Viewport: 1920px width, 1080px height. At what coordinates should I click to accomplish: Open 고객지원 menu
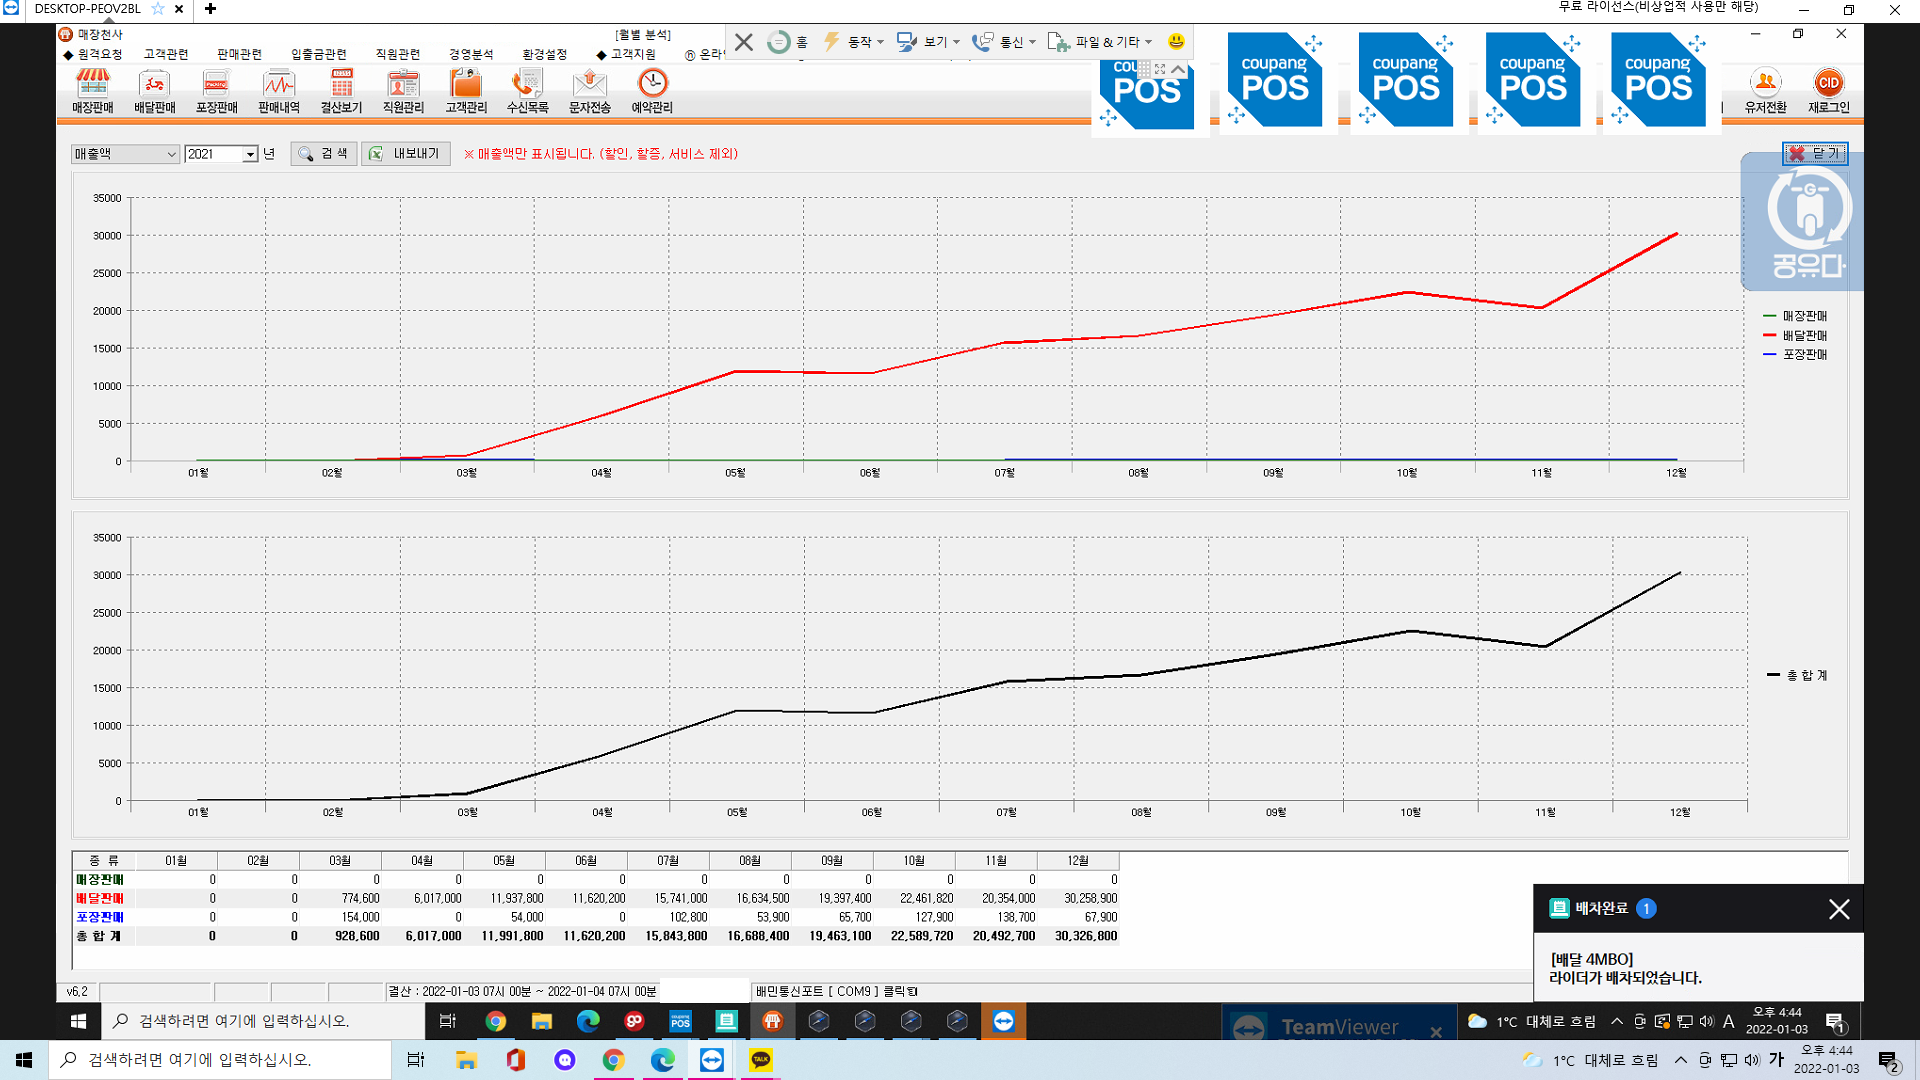tap(627, 54)
